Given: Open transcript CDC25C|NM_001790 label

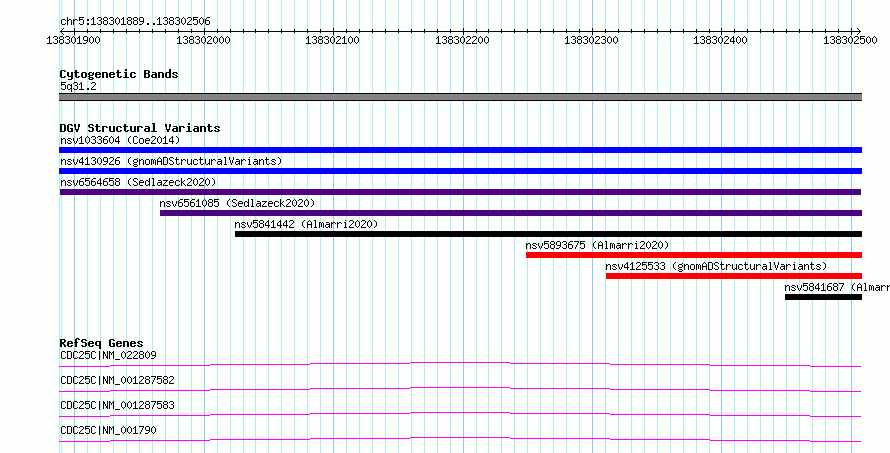Looking at the screenshot, I should coord(108,430).
